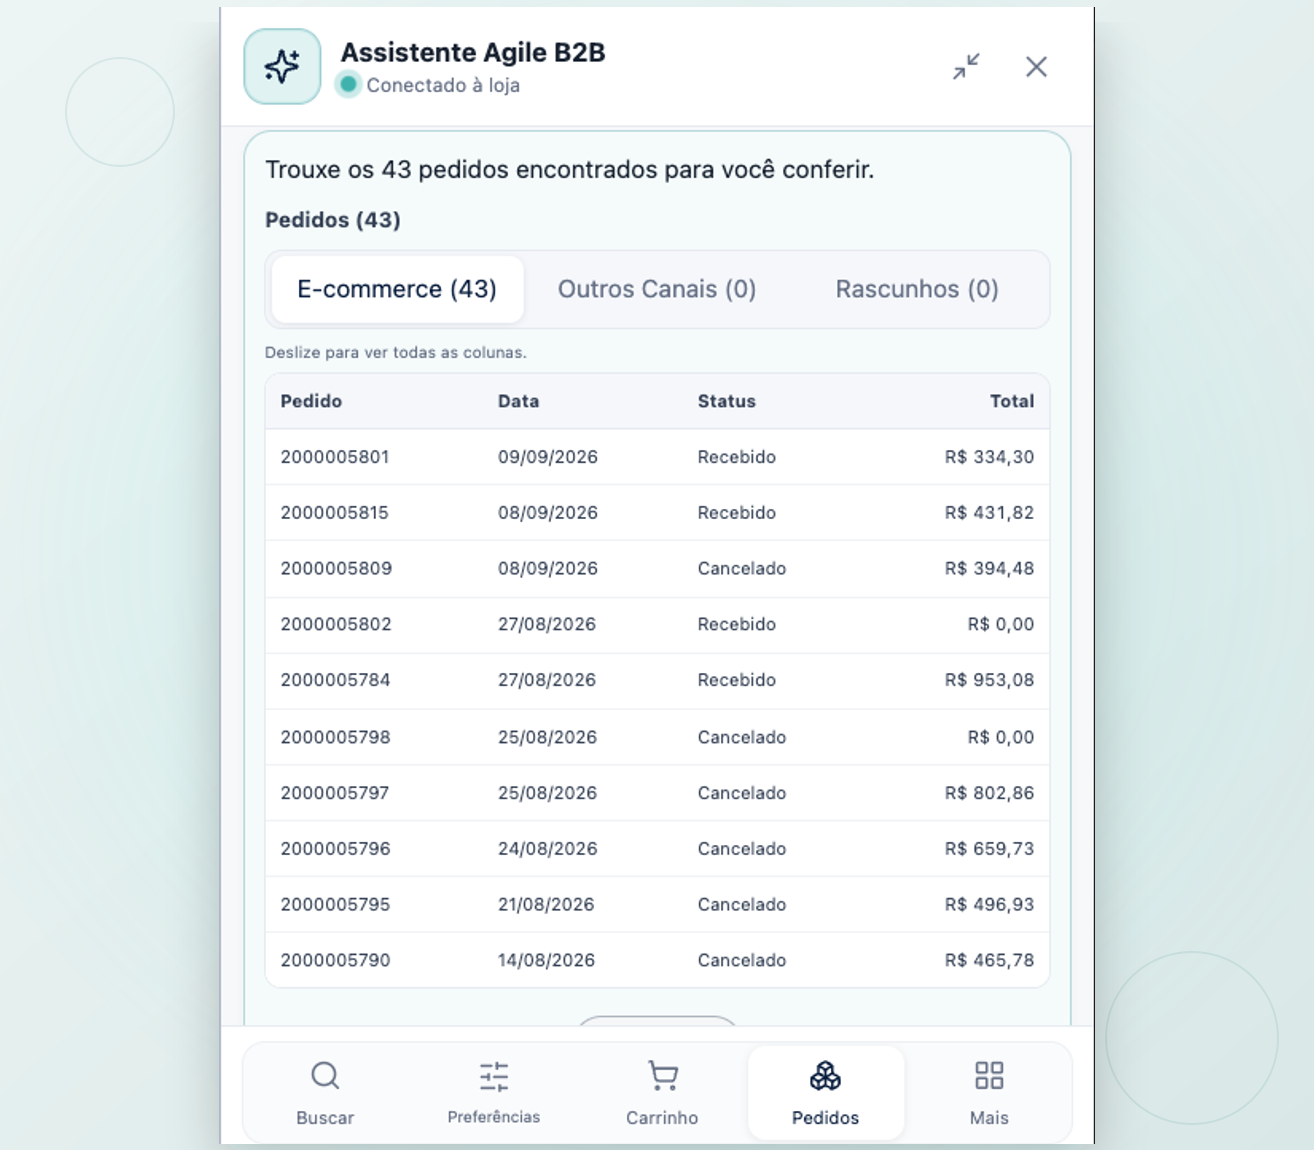Select the Pedidos boxes icon
Viewport: 1314px width, 1150px height.
[x=825, y=1076]
